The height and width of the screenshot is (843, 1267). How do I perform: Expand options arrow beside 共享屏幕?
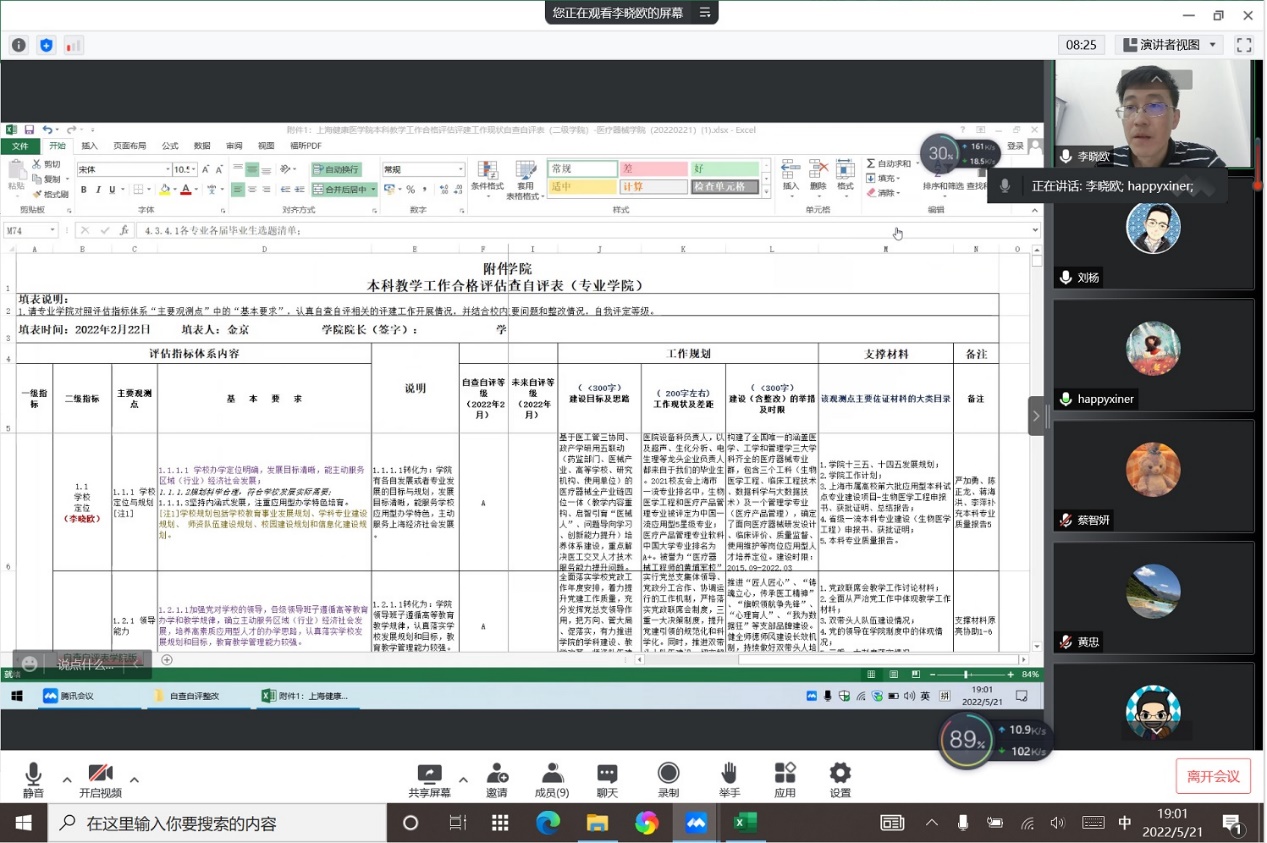point(463,780)
